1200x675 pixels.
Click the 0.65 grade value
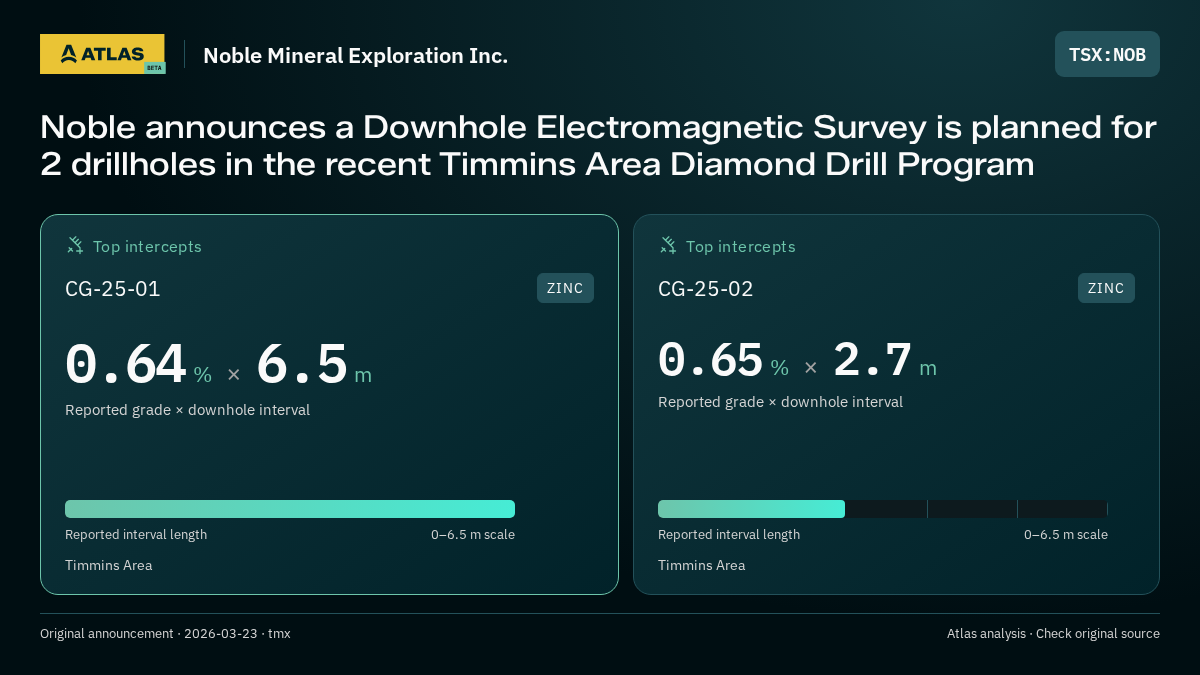710,360
